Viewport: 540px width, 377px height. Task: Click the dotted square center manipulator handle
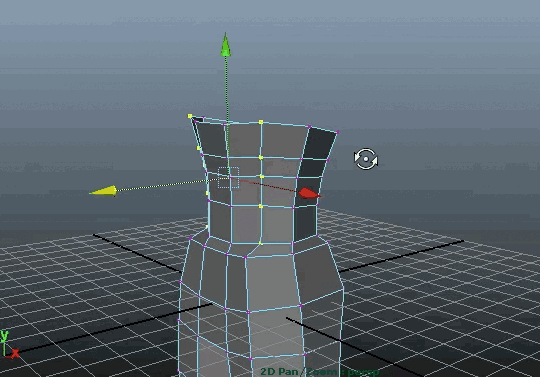(229, 178)
